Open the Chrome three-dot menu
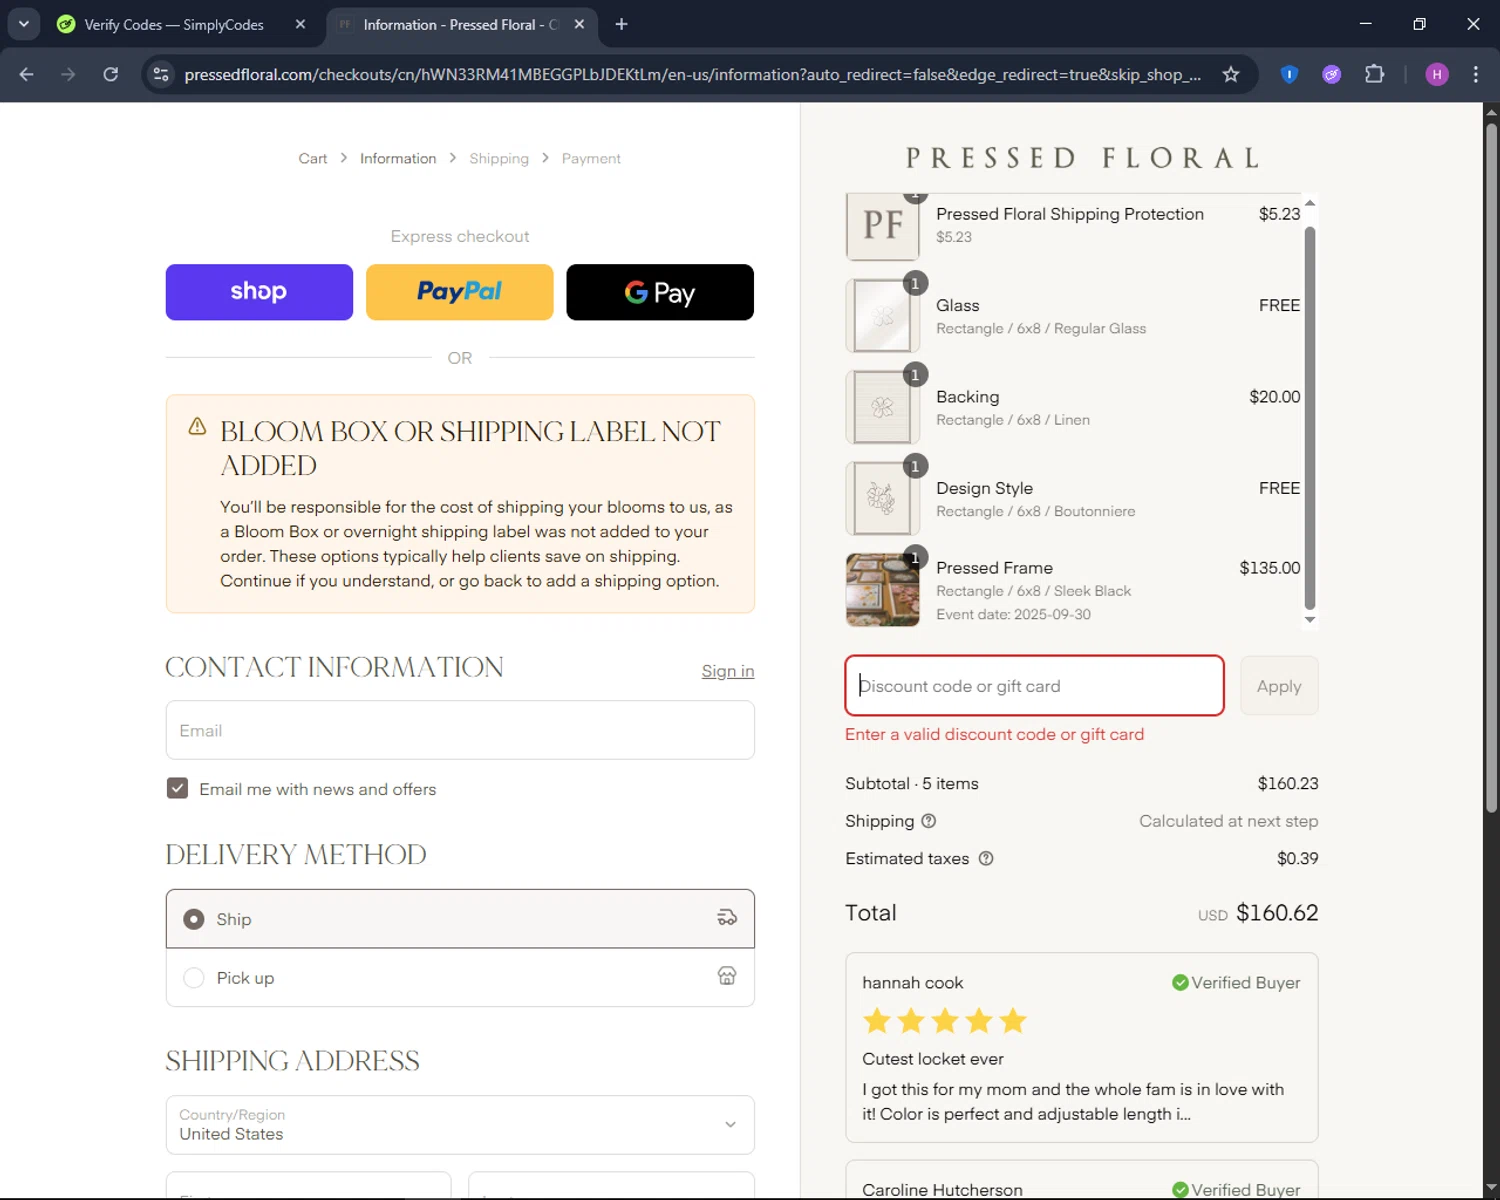1500x1200 pixels. click(1476, 74)
